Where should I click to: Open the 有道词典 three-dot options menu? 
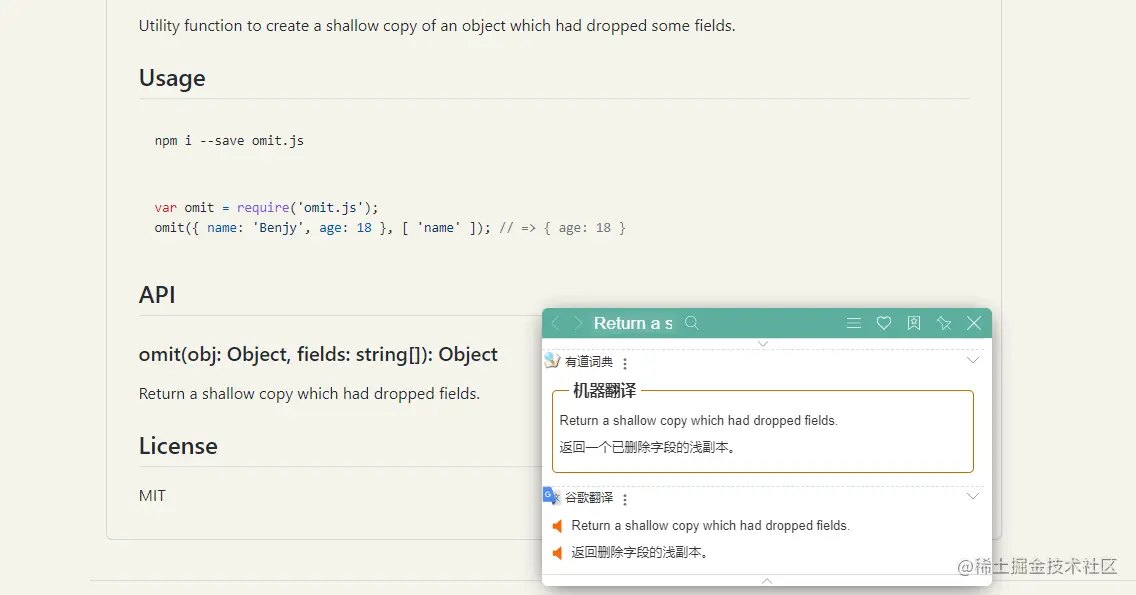click(x=625, y=363)
